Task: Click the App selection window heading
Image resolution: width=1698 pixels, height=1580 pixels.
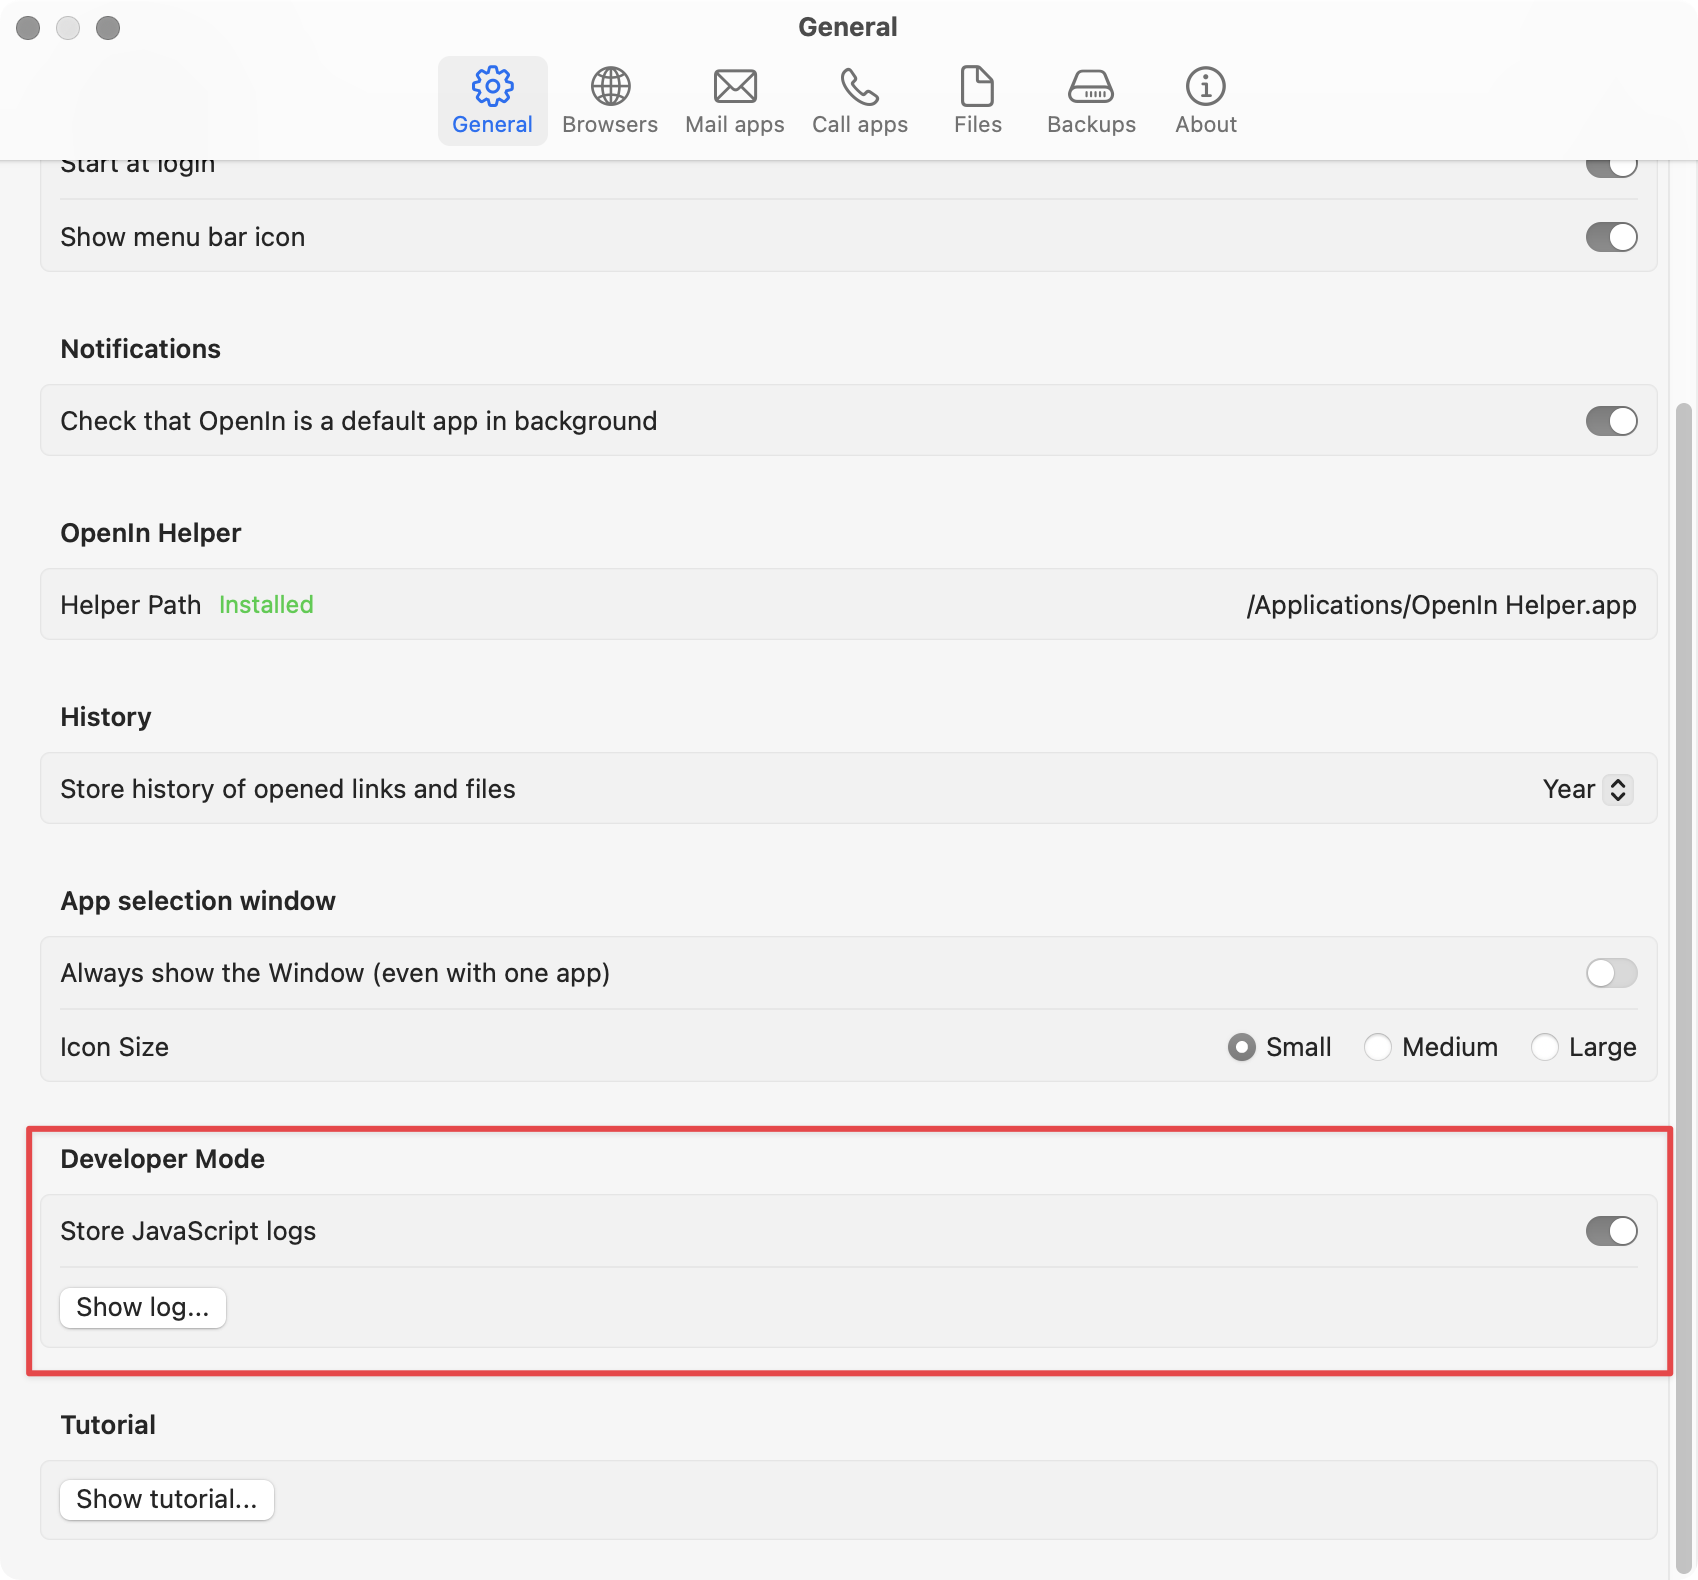Action: point(198,901)
